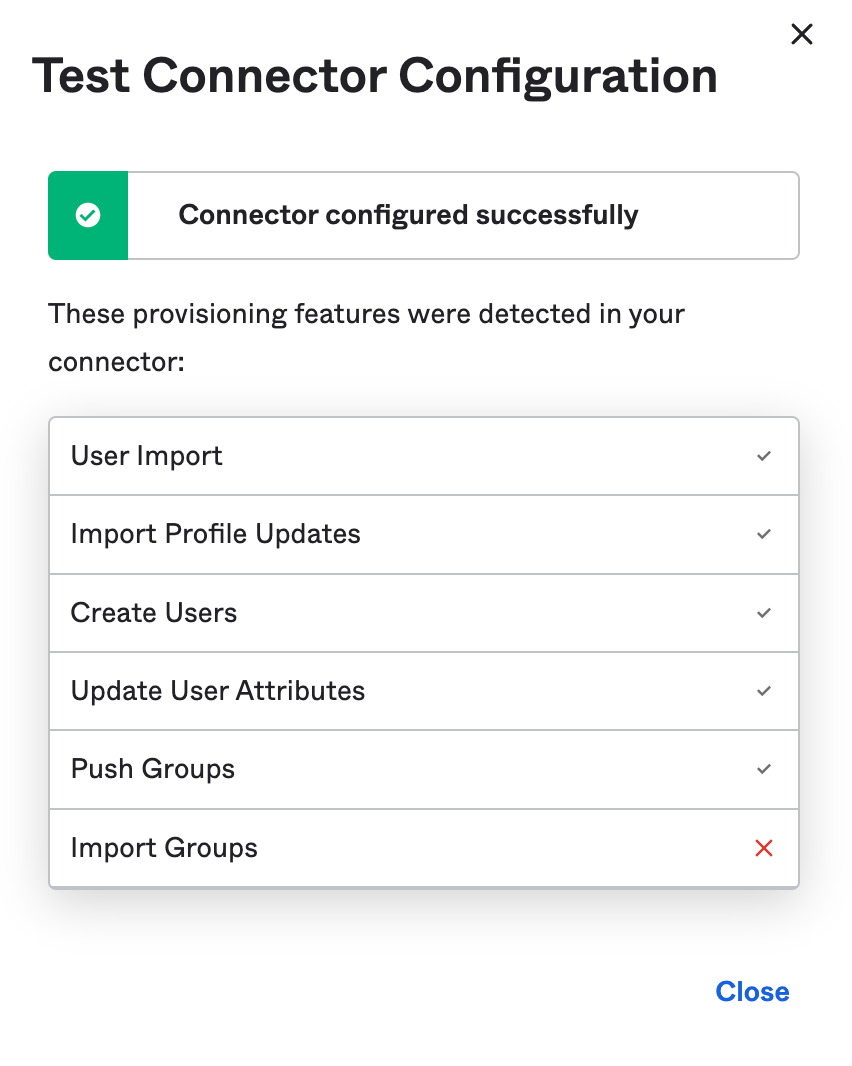Click the checkmark beside Push Groups
This screenshot has width=852, height=1066.
(764, 769)
